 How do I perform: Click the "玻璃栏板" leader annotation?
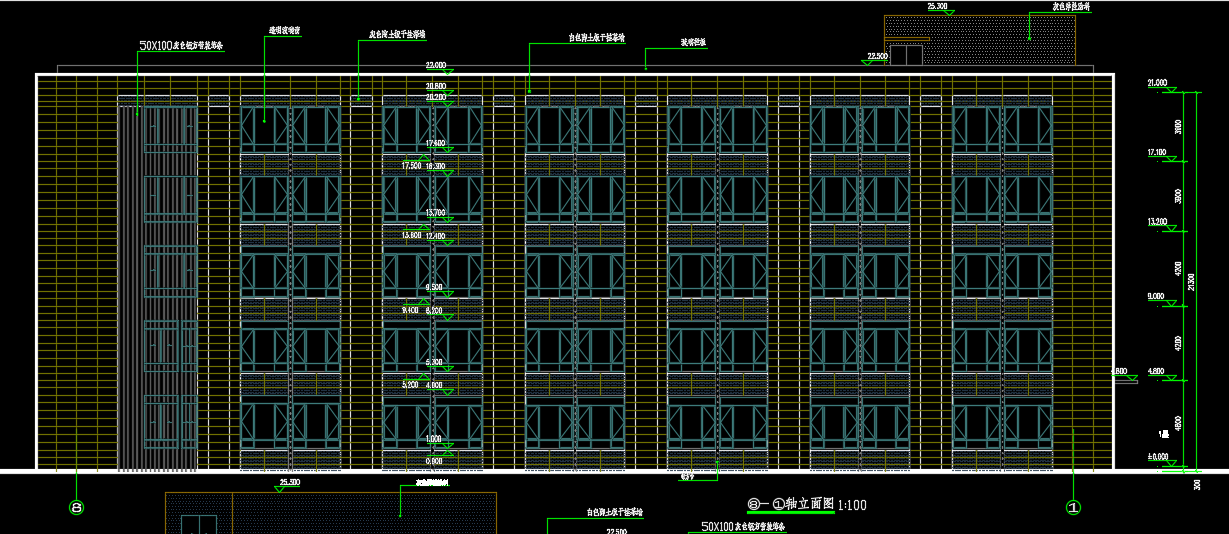click(x=693, y=43)
